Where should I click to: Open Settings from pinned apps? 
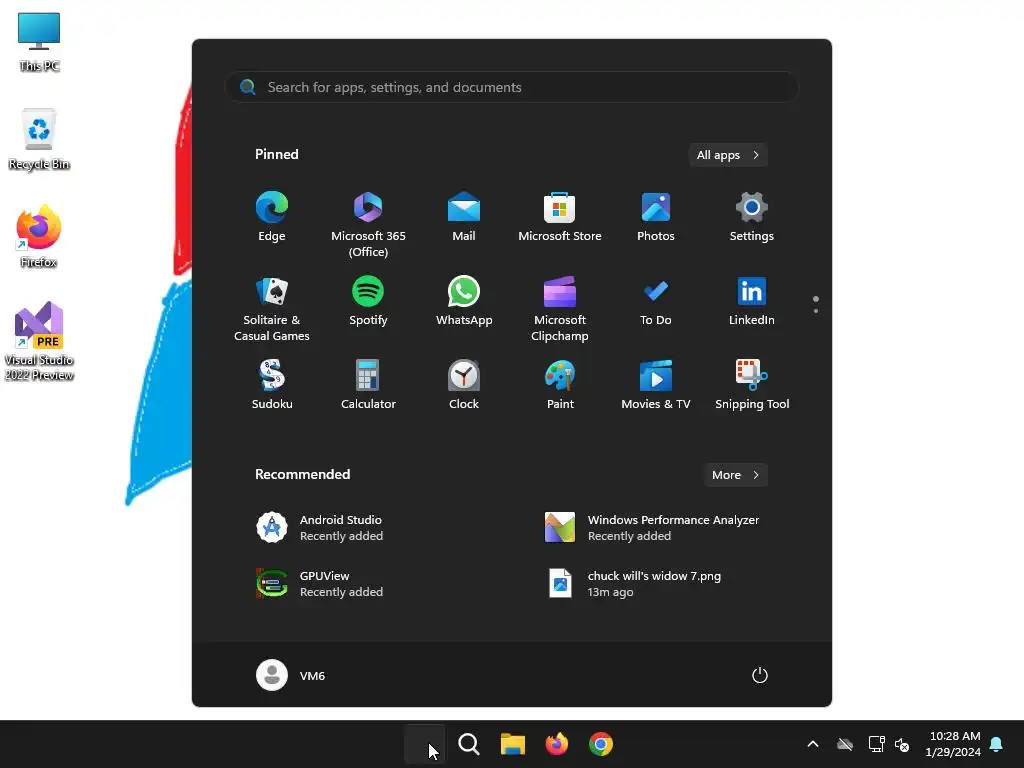tap(752, 217)
